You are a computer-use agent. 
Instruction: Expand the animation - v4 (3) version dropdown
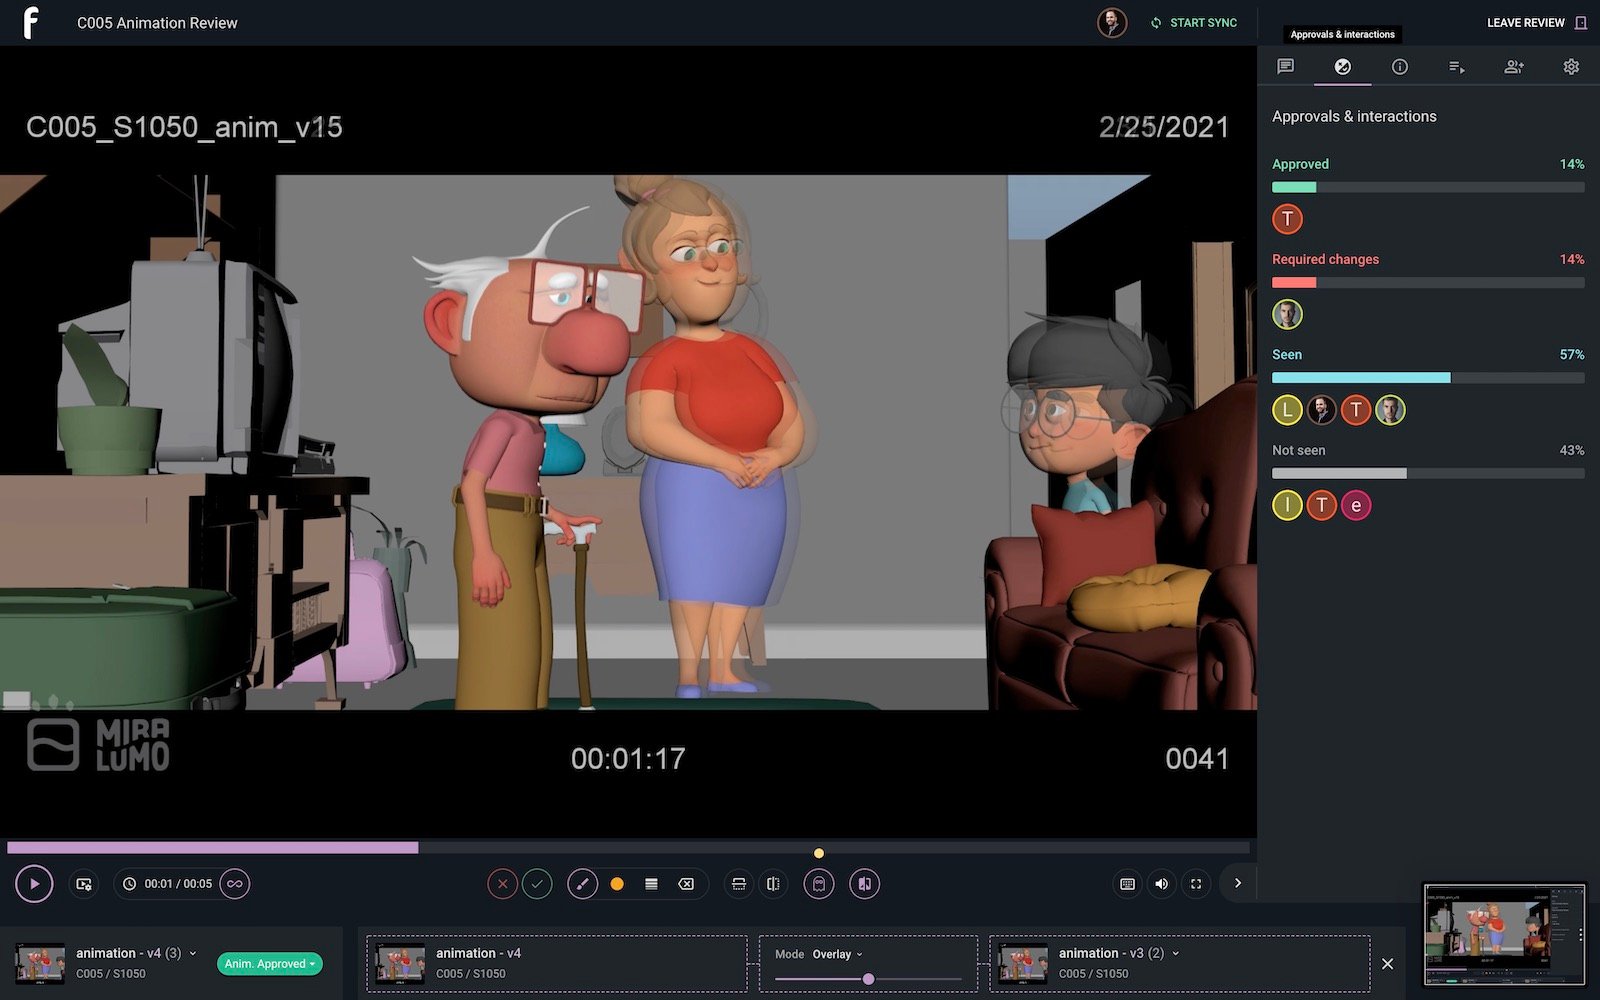point(193,953)
